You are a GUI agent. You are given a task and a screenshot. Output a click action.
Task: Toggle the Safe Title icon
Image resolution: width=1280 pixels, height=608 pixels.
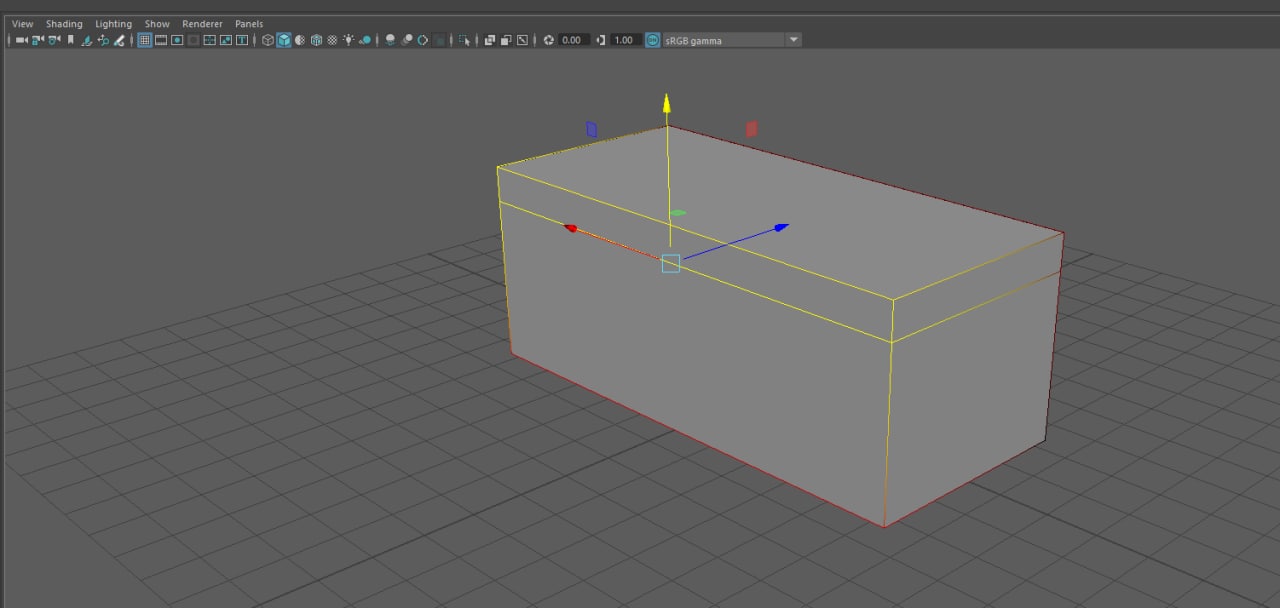pos(242,40)
